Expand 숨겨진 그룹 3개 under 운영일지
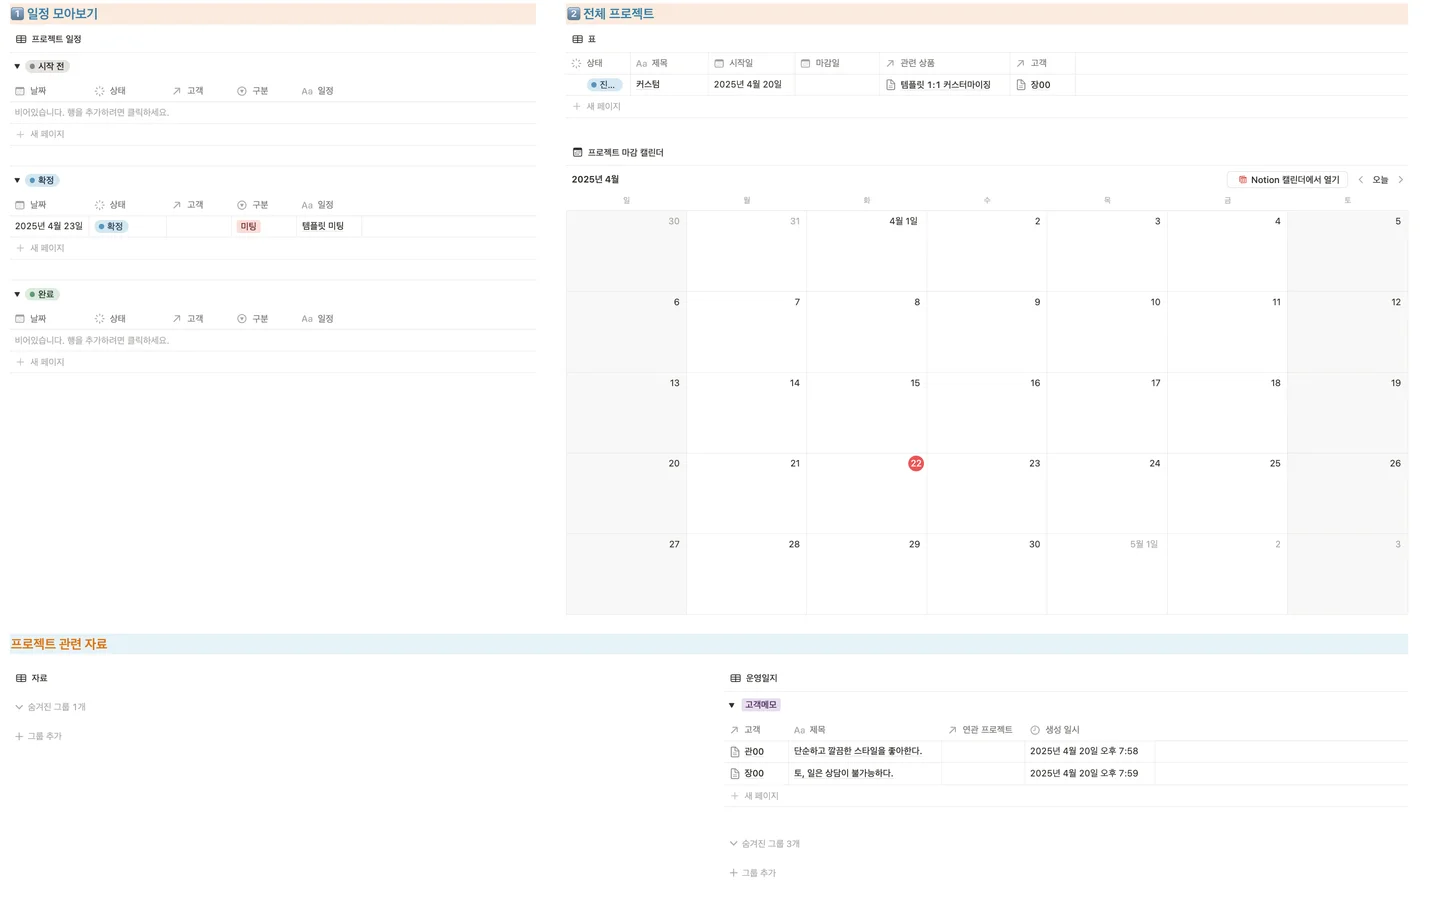1430x921 pixels. [764, 844]
